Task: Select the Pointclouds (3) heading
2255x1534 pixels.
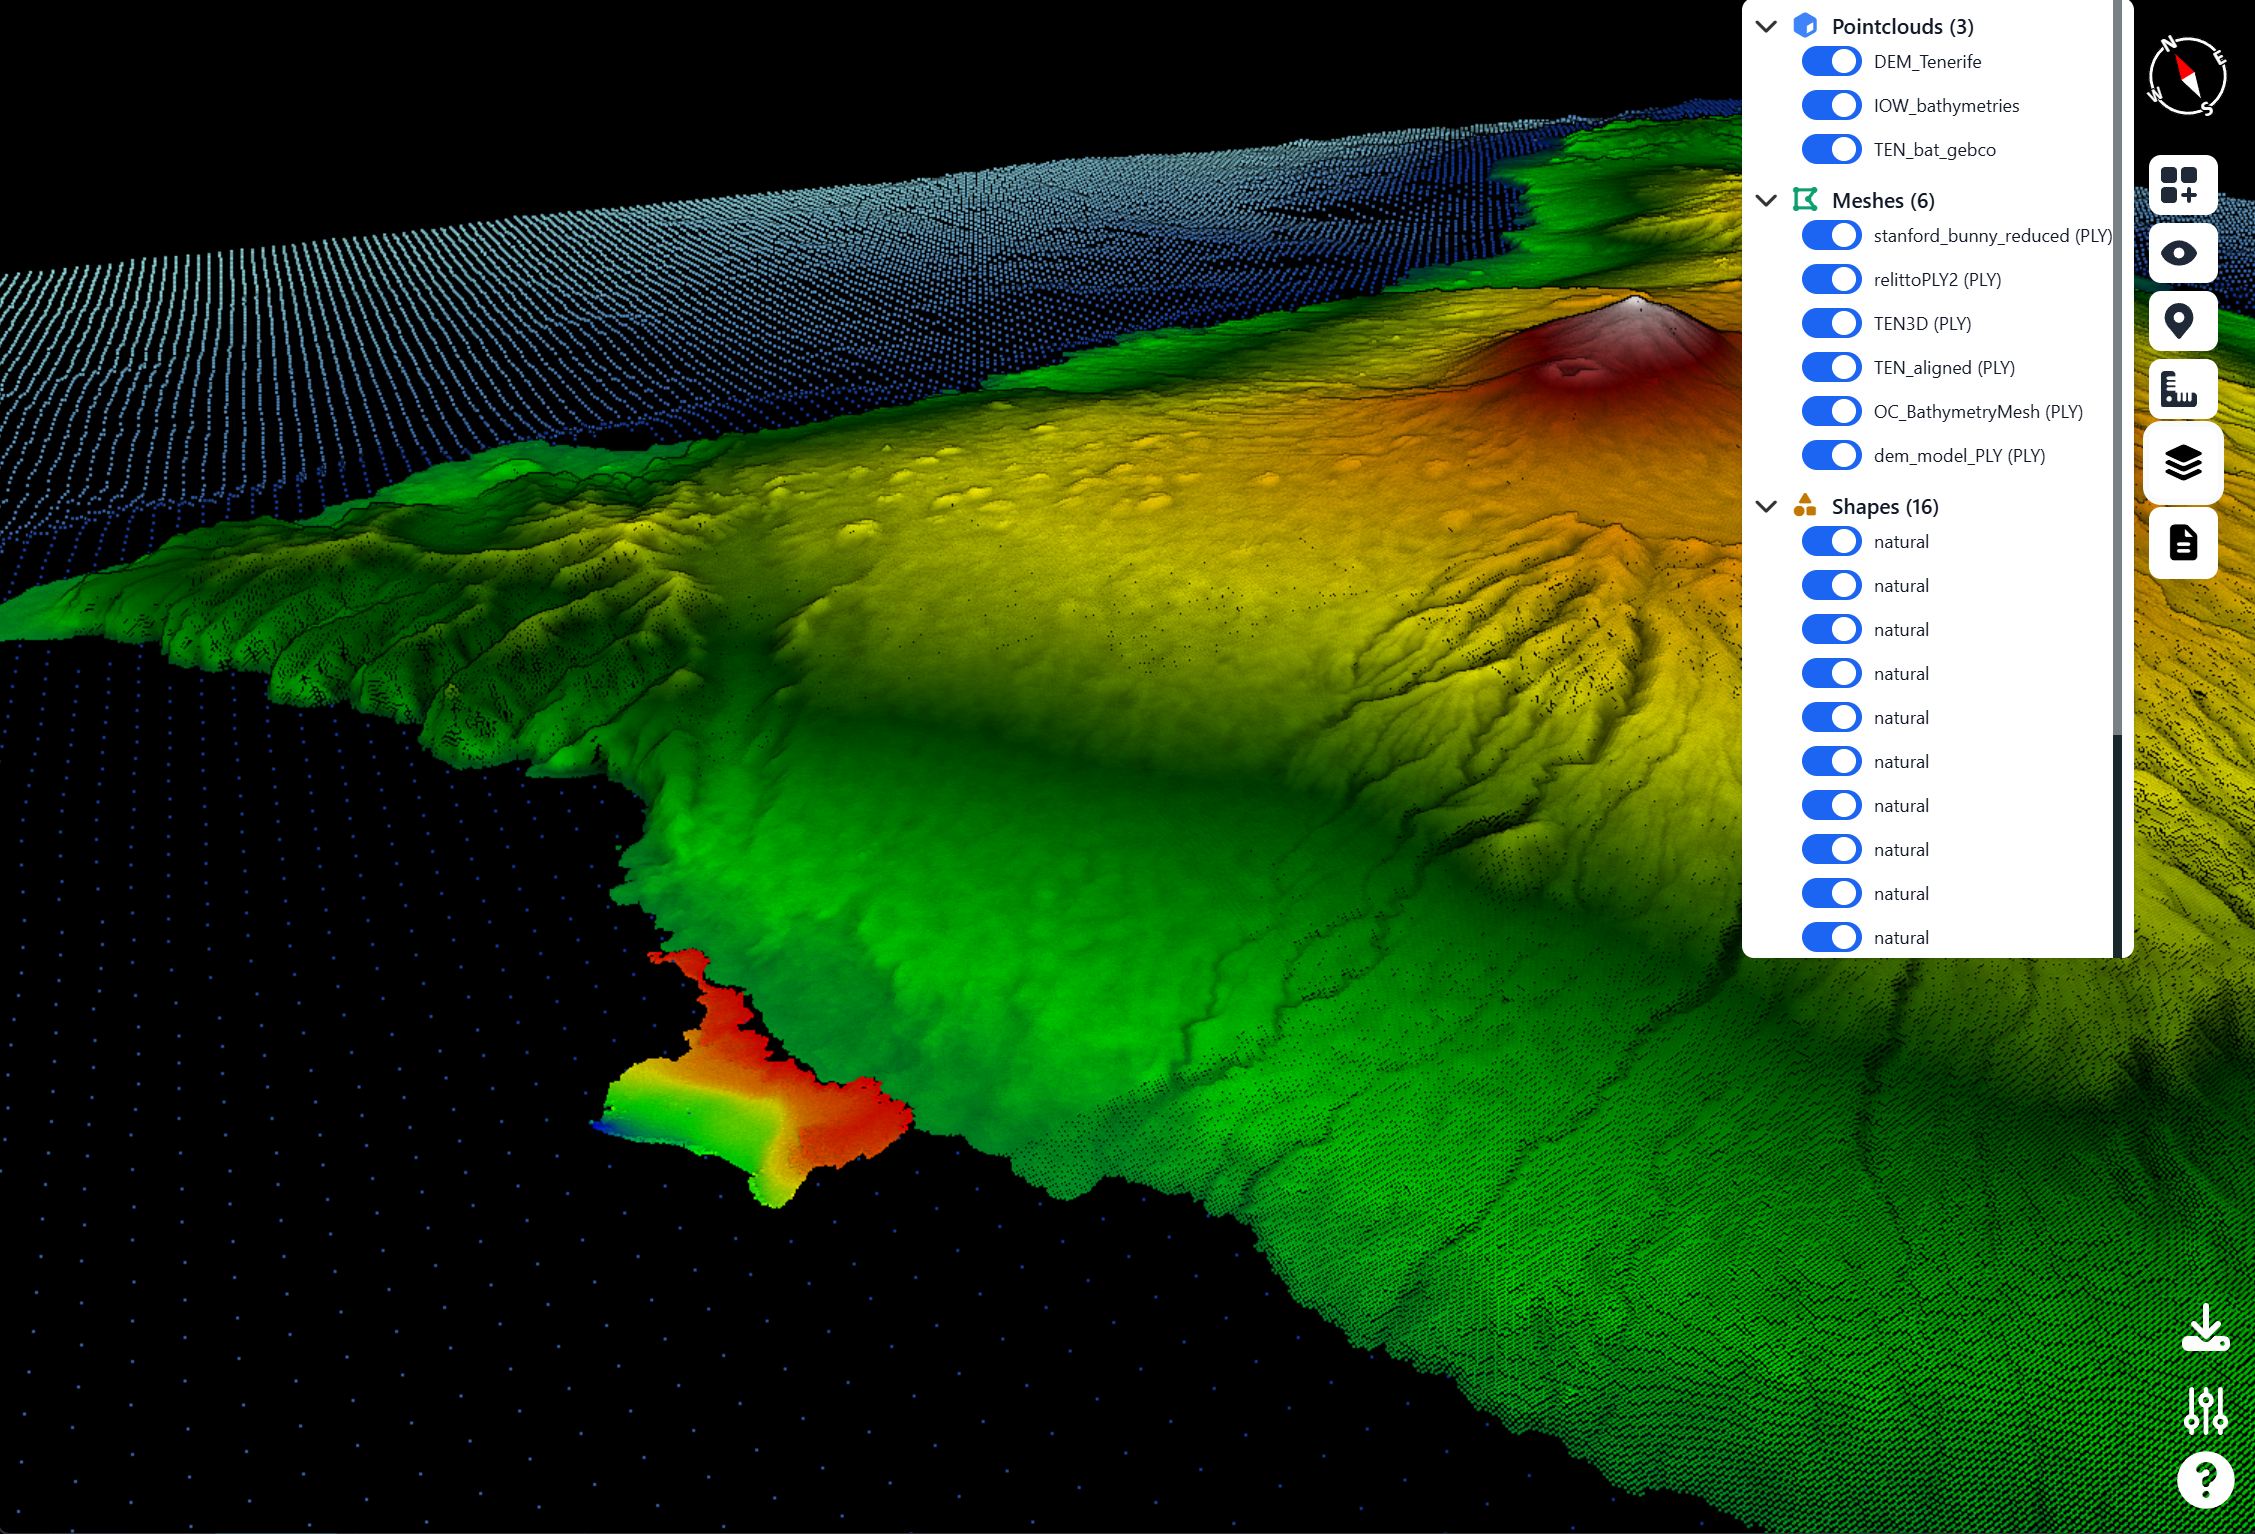Action: tap(1902, 27)
